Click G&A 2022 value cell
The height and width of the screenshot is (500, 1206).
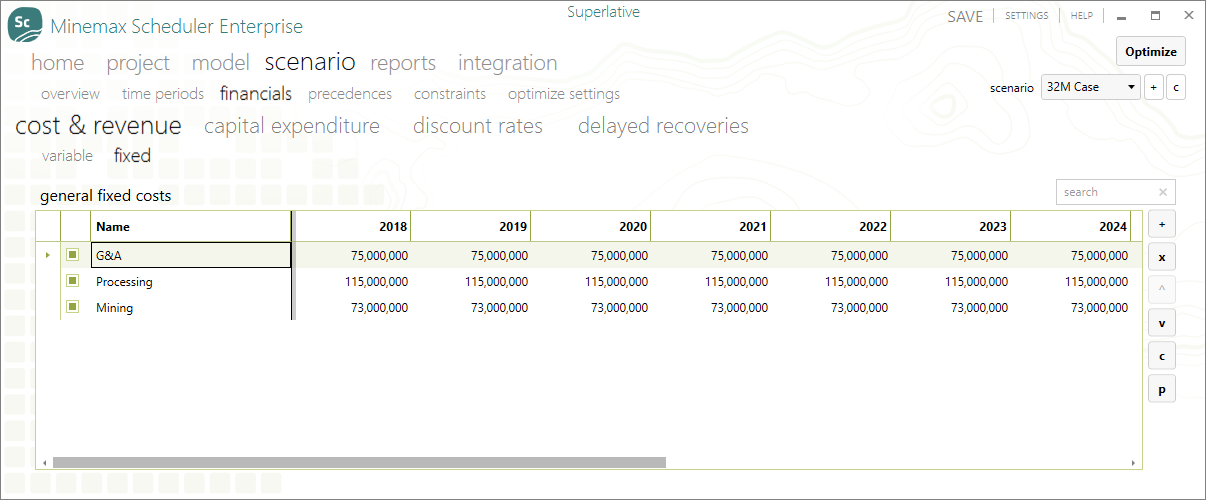coord(831,255)
